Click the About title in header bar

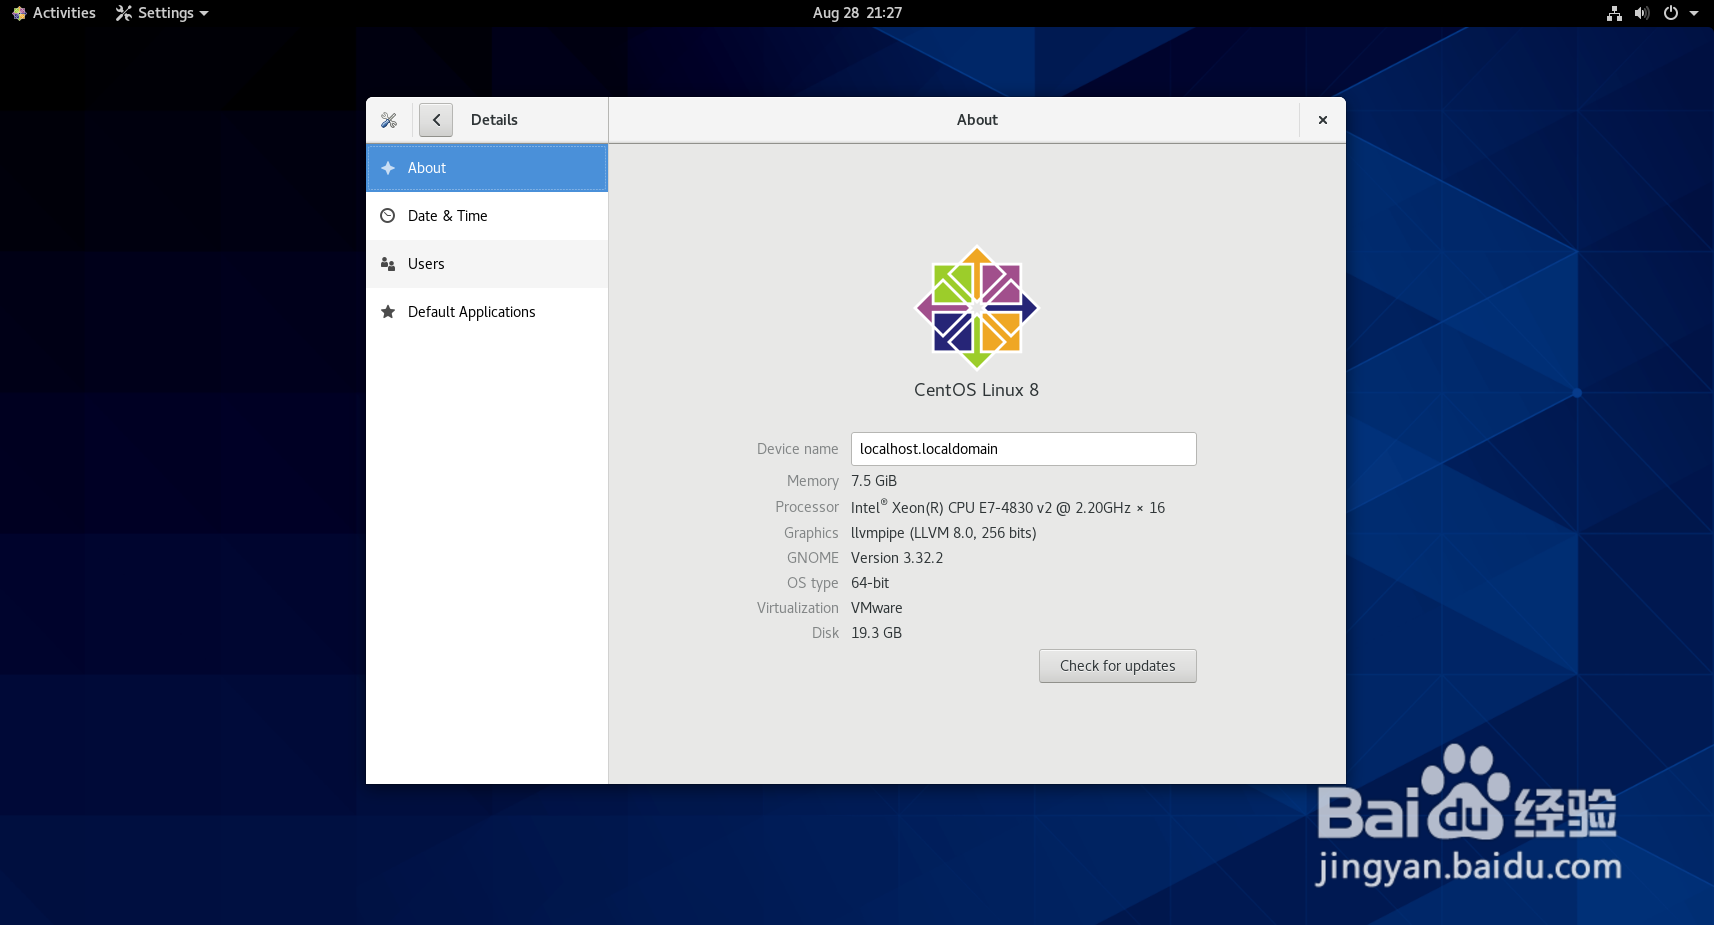(x=977, y=120)
